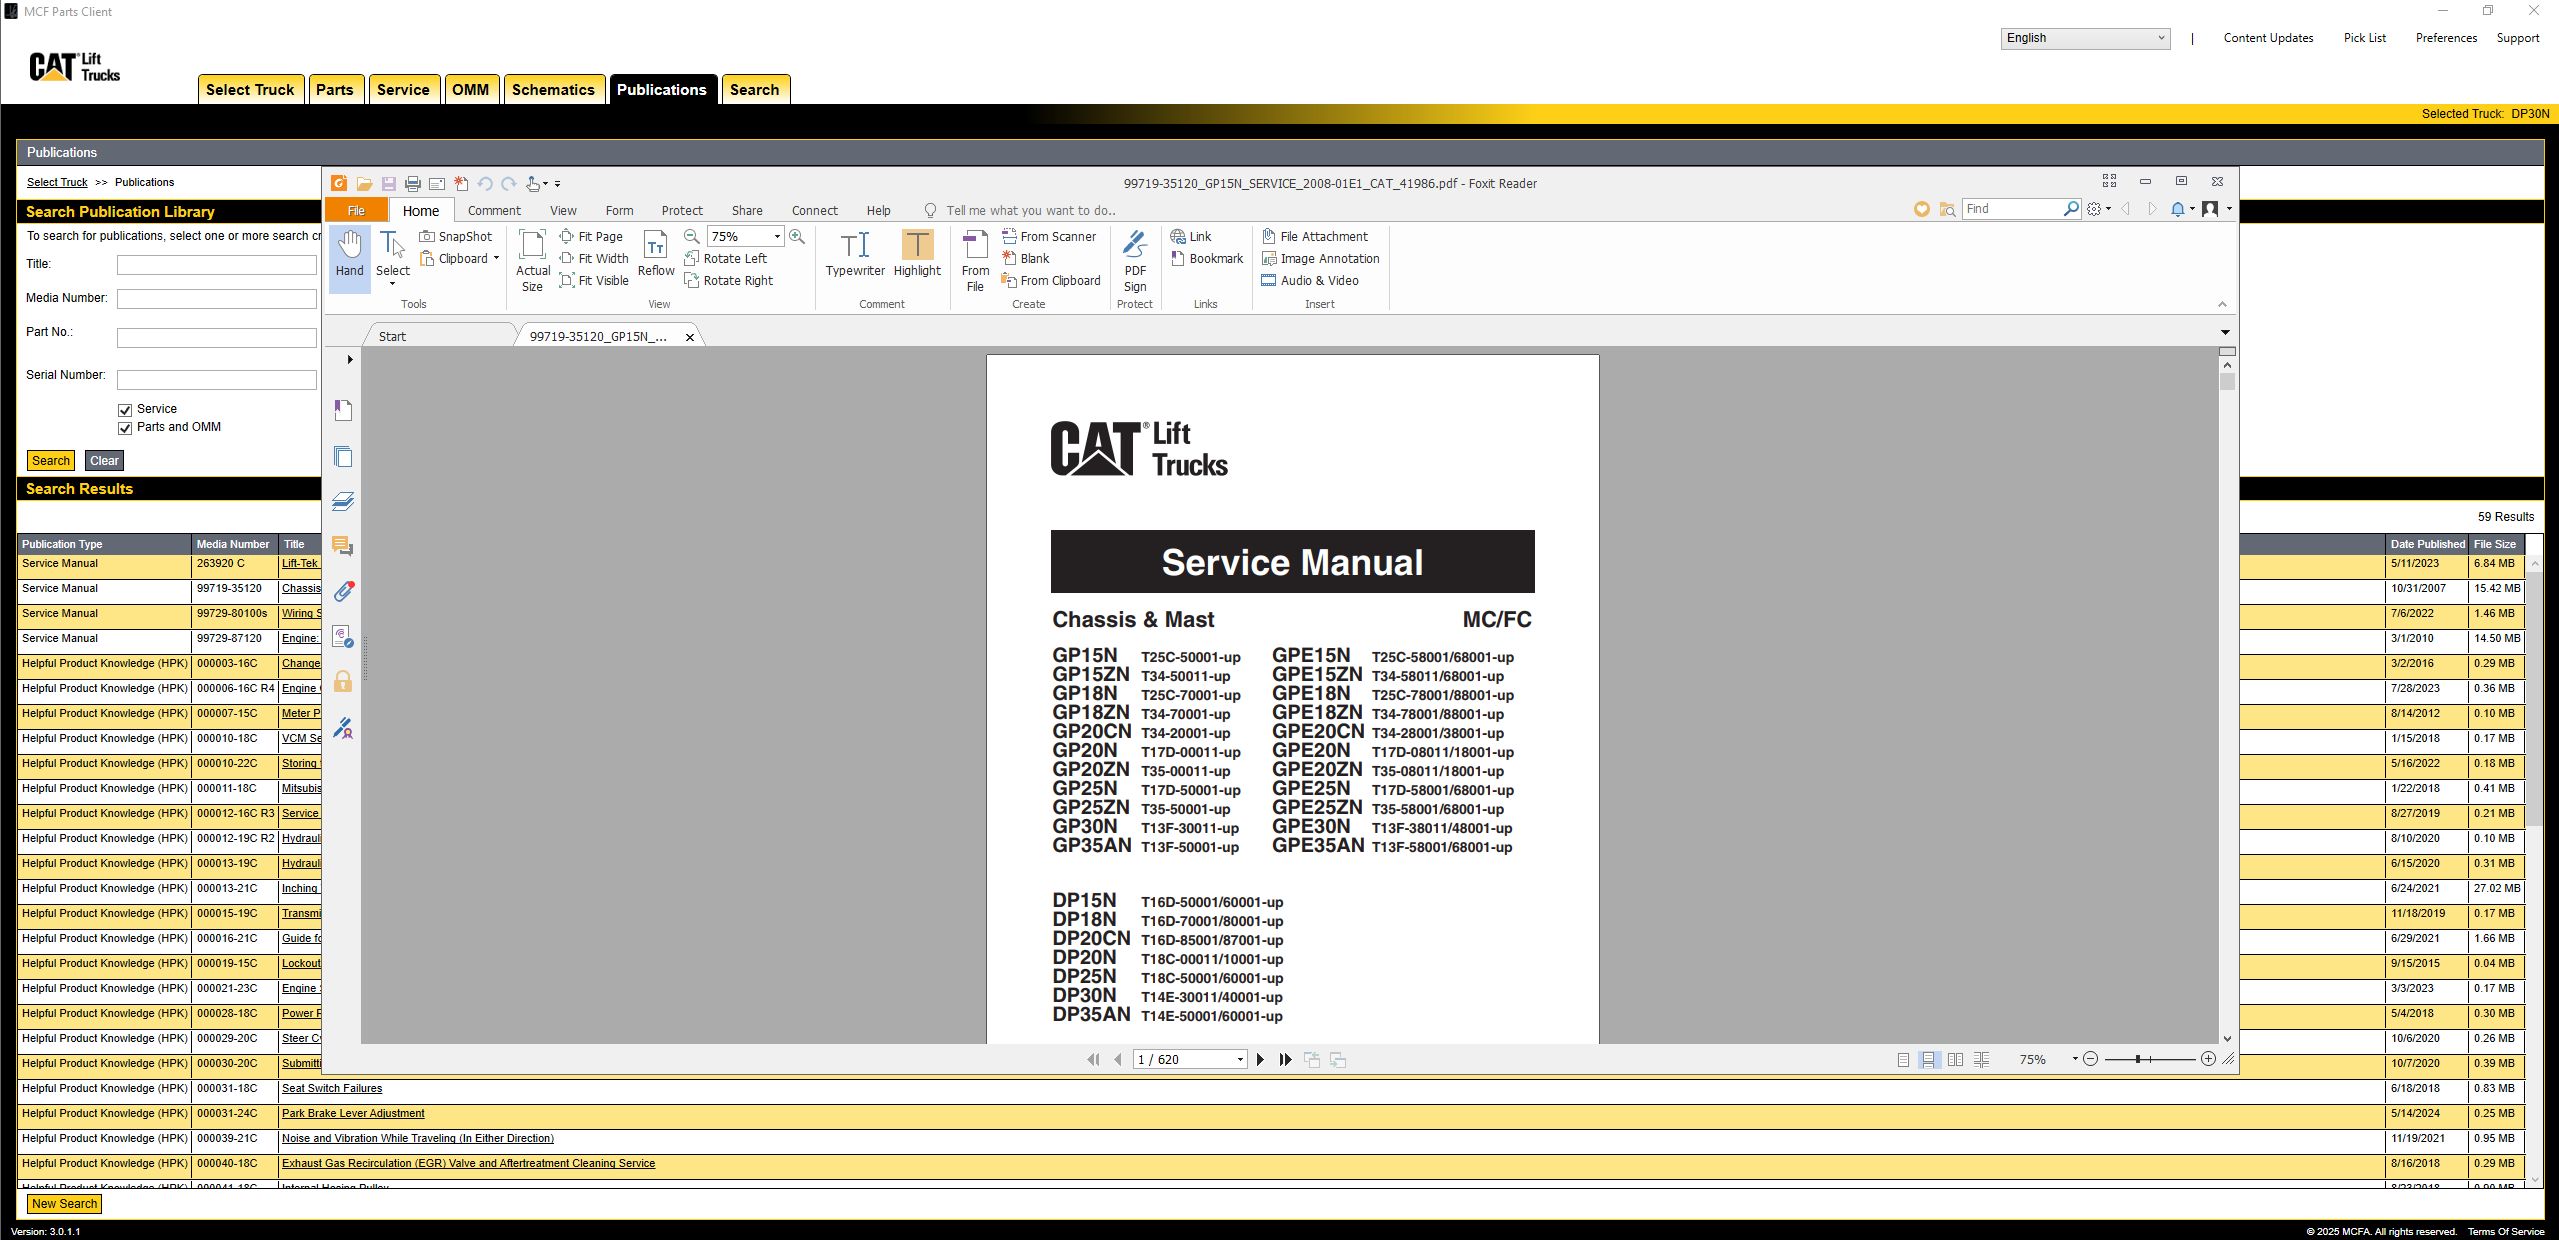Switch to facing pages view mode

pos(1955,1060)
